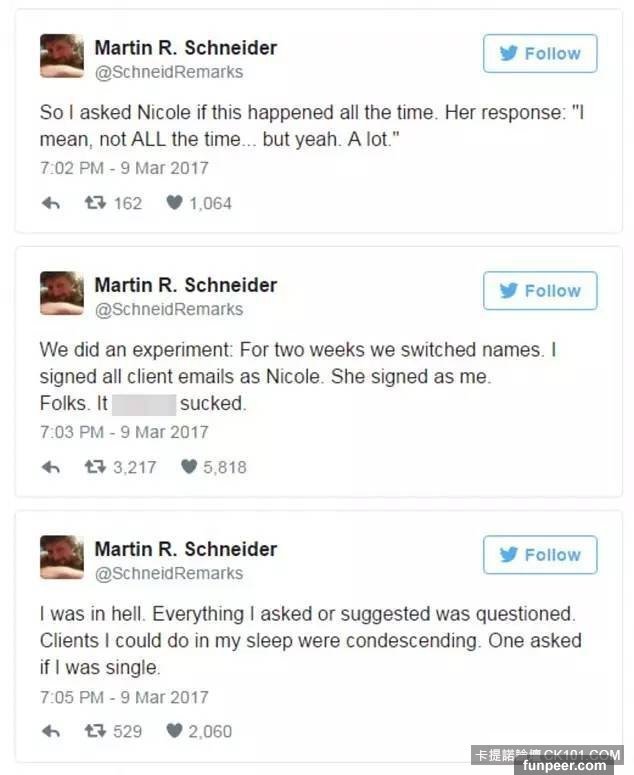Reply to the switched names experiment tweet
The width and height of the screenshot is (634, 775).
(x=50, y=467)
